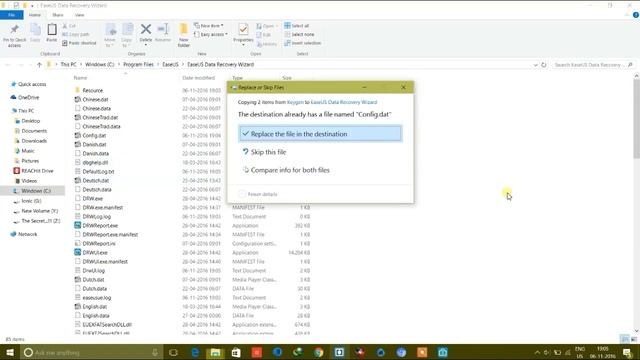This screenshot has width=640, height=360.
Task: Click the Search EaseUS Data Recovery box
Action: pos(593,65)
